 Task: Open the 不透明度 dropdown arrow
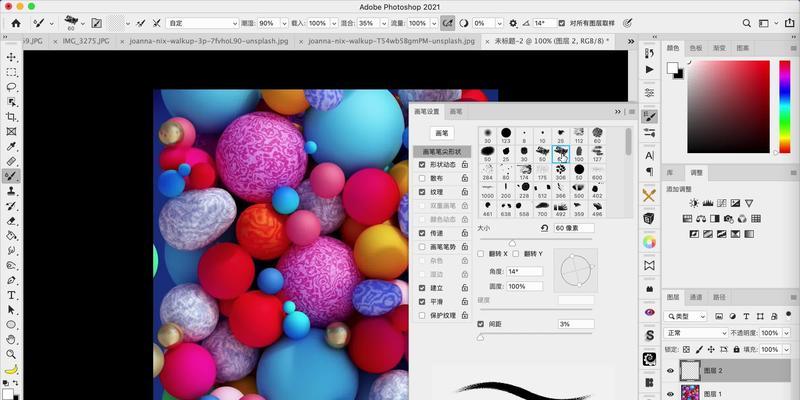788,333
